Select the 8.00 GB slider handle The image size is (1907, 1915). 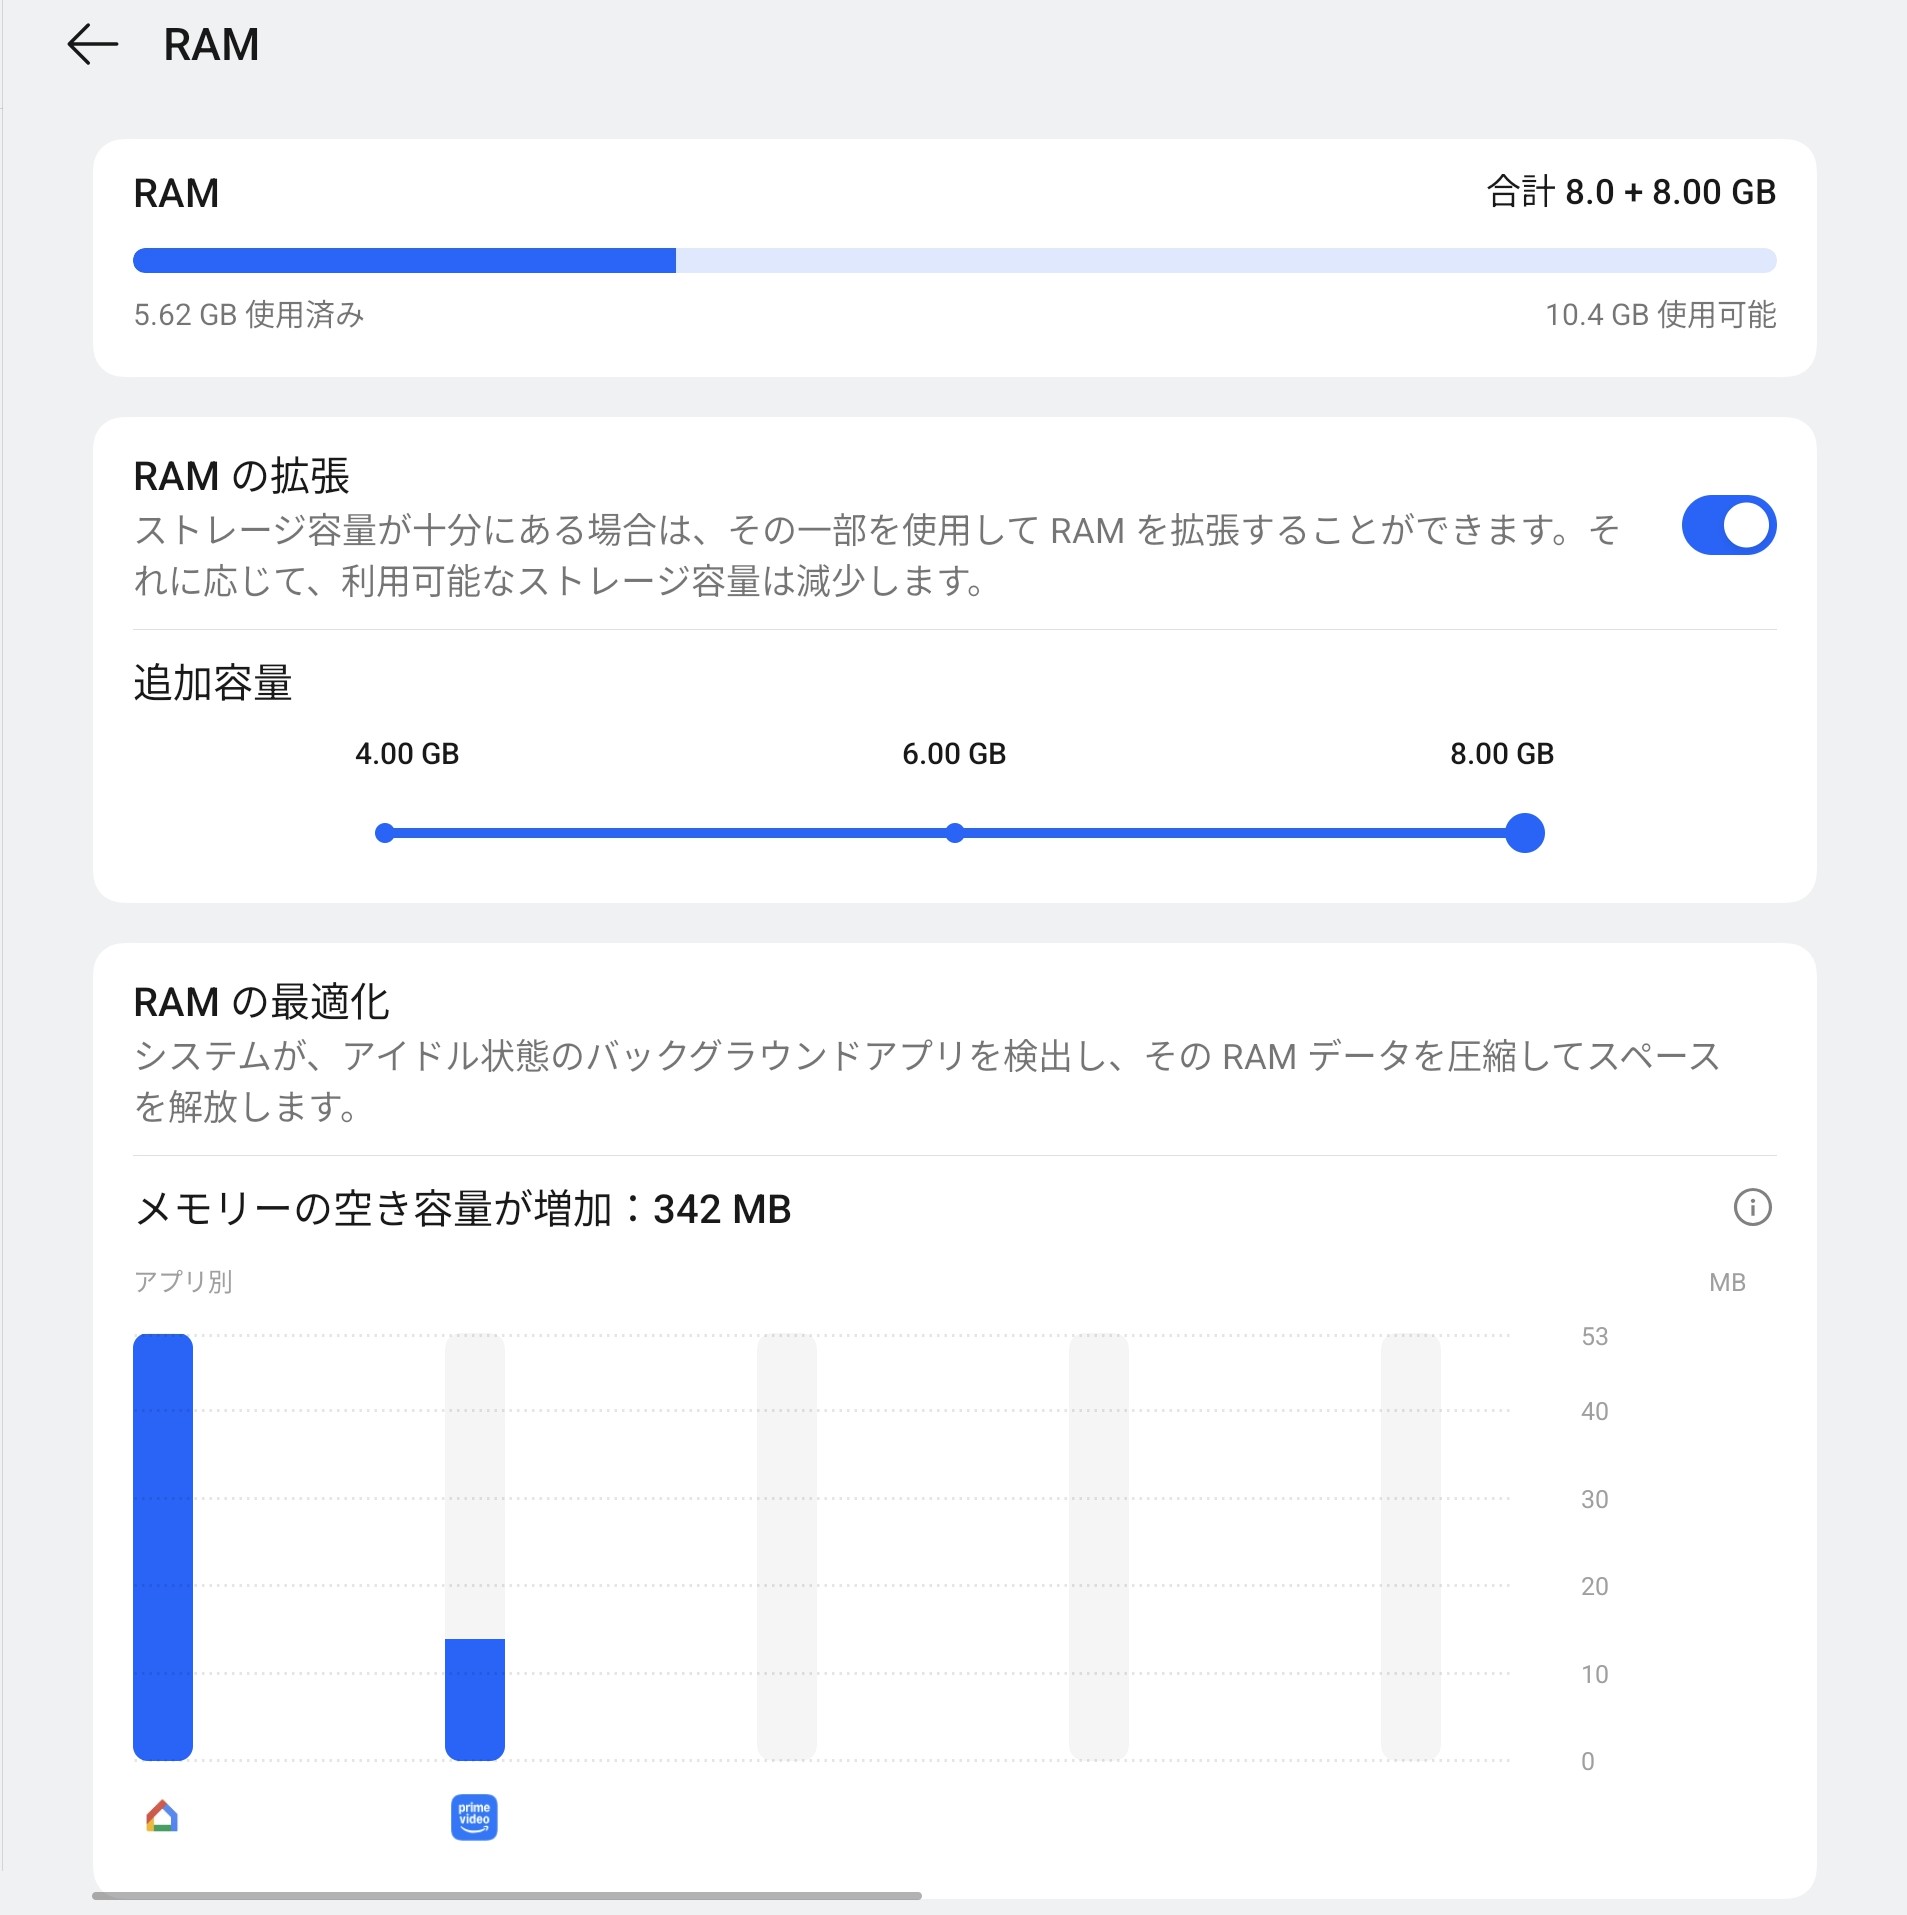pyautogui.click(x=1524, y=833)
